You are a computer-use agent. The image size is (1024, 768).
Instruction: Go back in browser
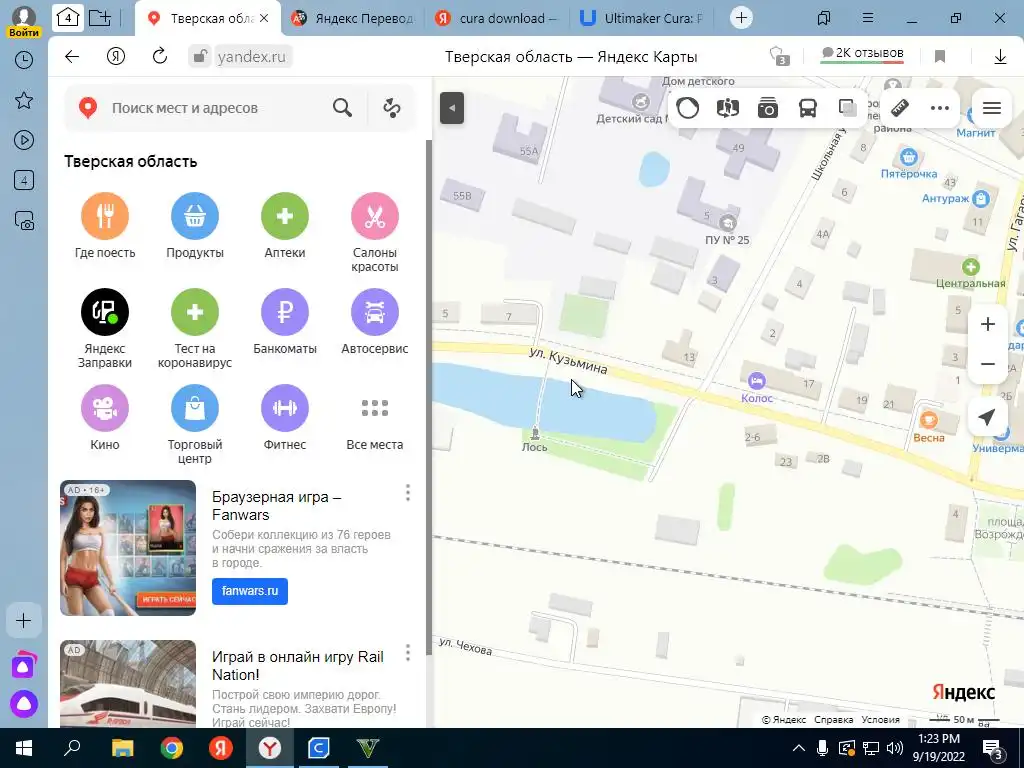click(72, 57)
